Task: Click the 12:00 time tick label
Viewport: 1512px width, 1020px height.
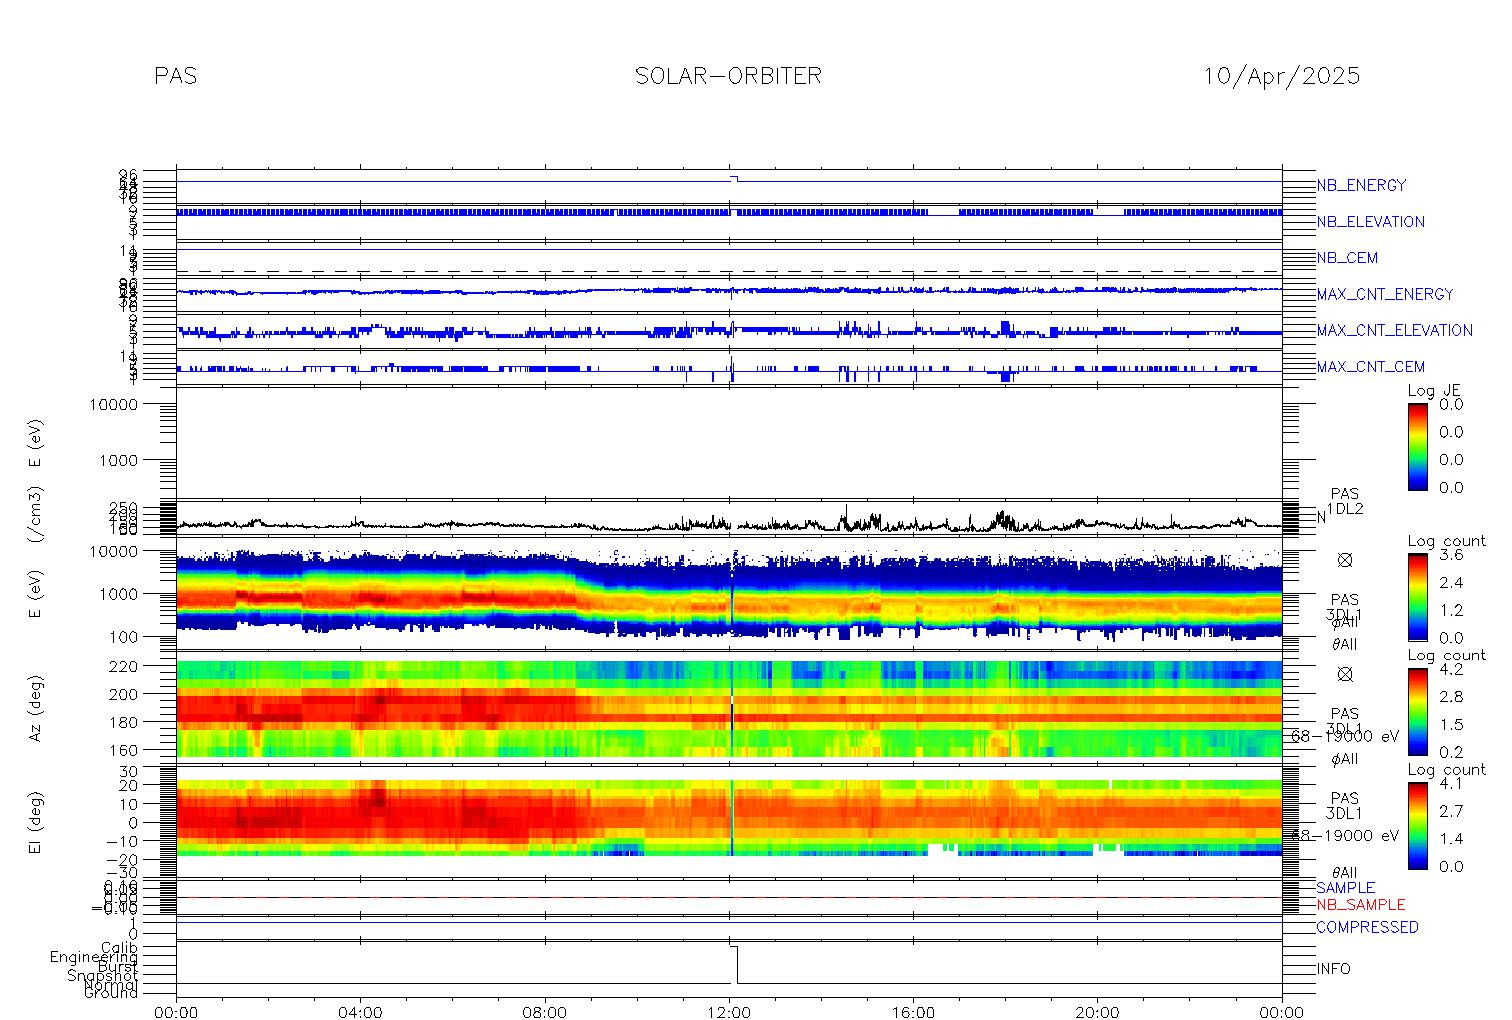Action: click(729, 1012)
